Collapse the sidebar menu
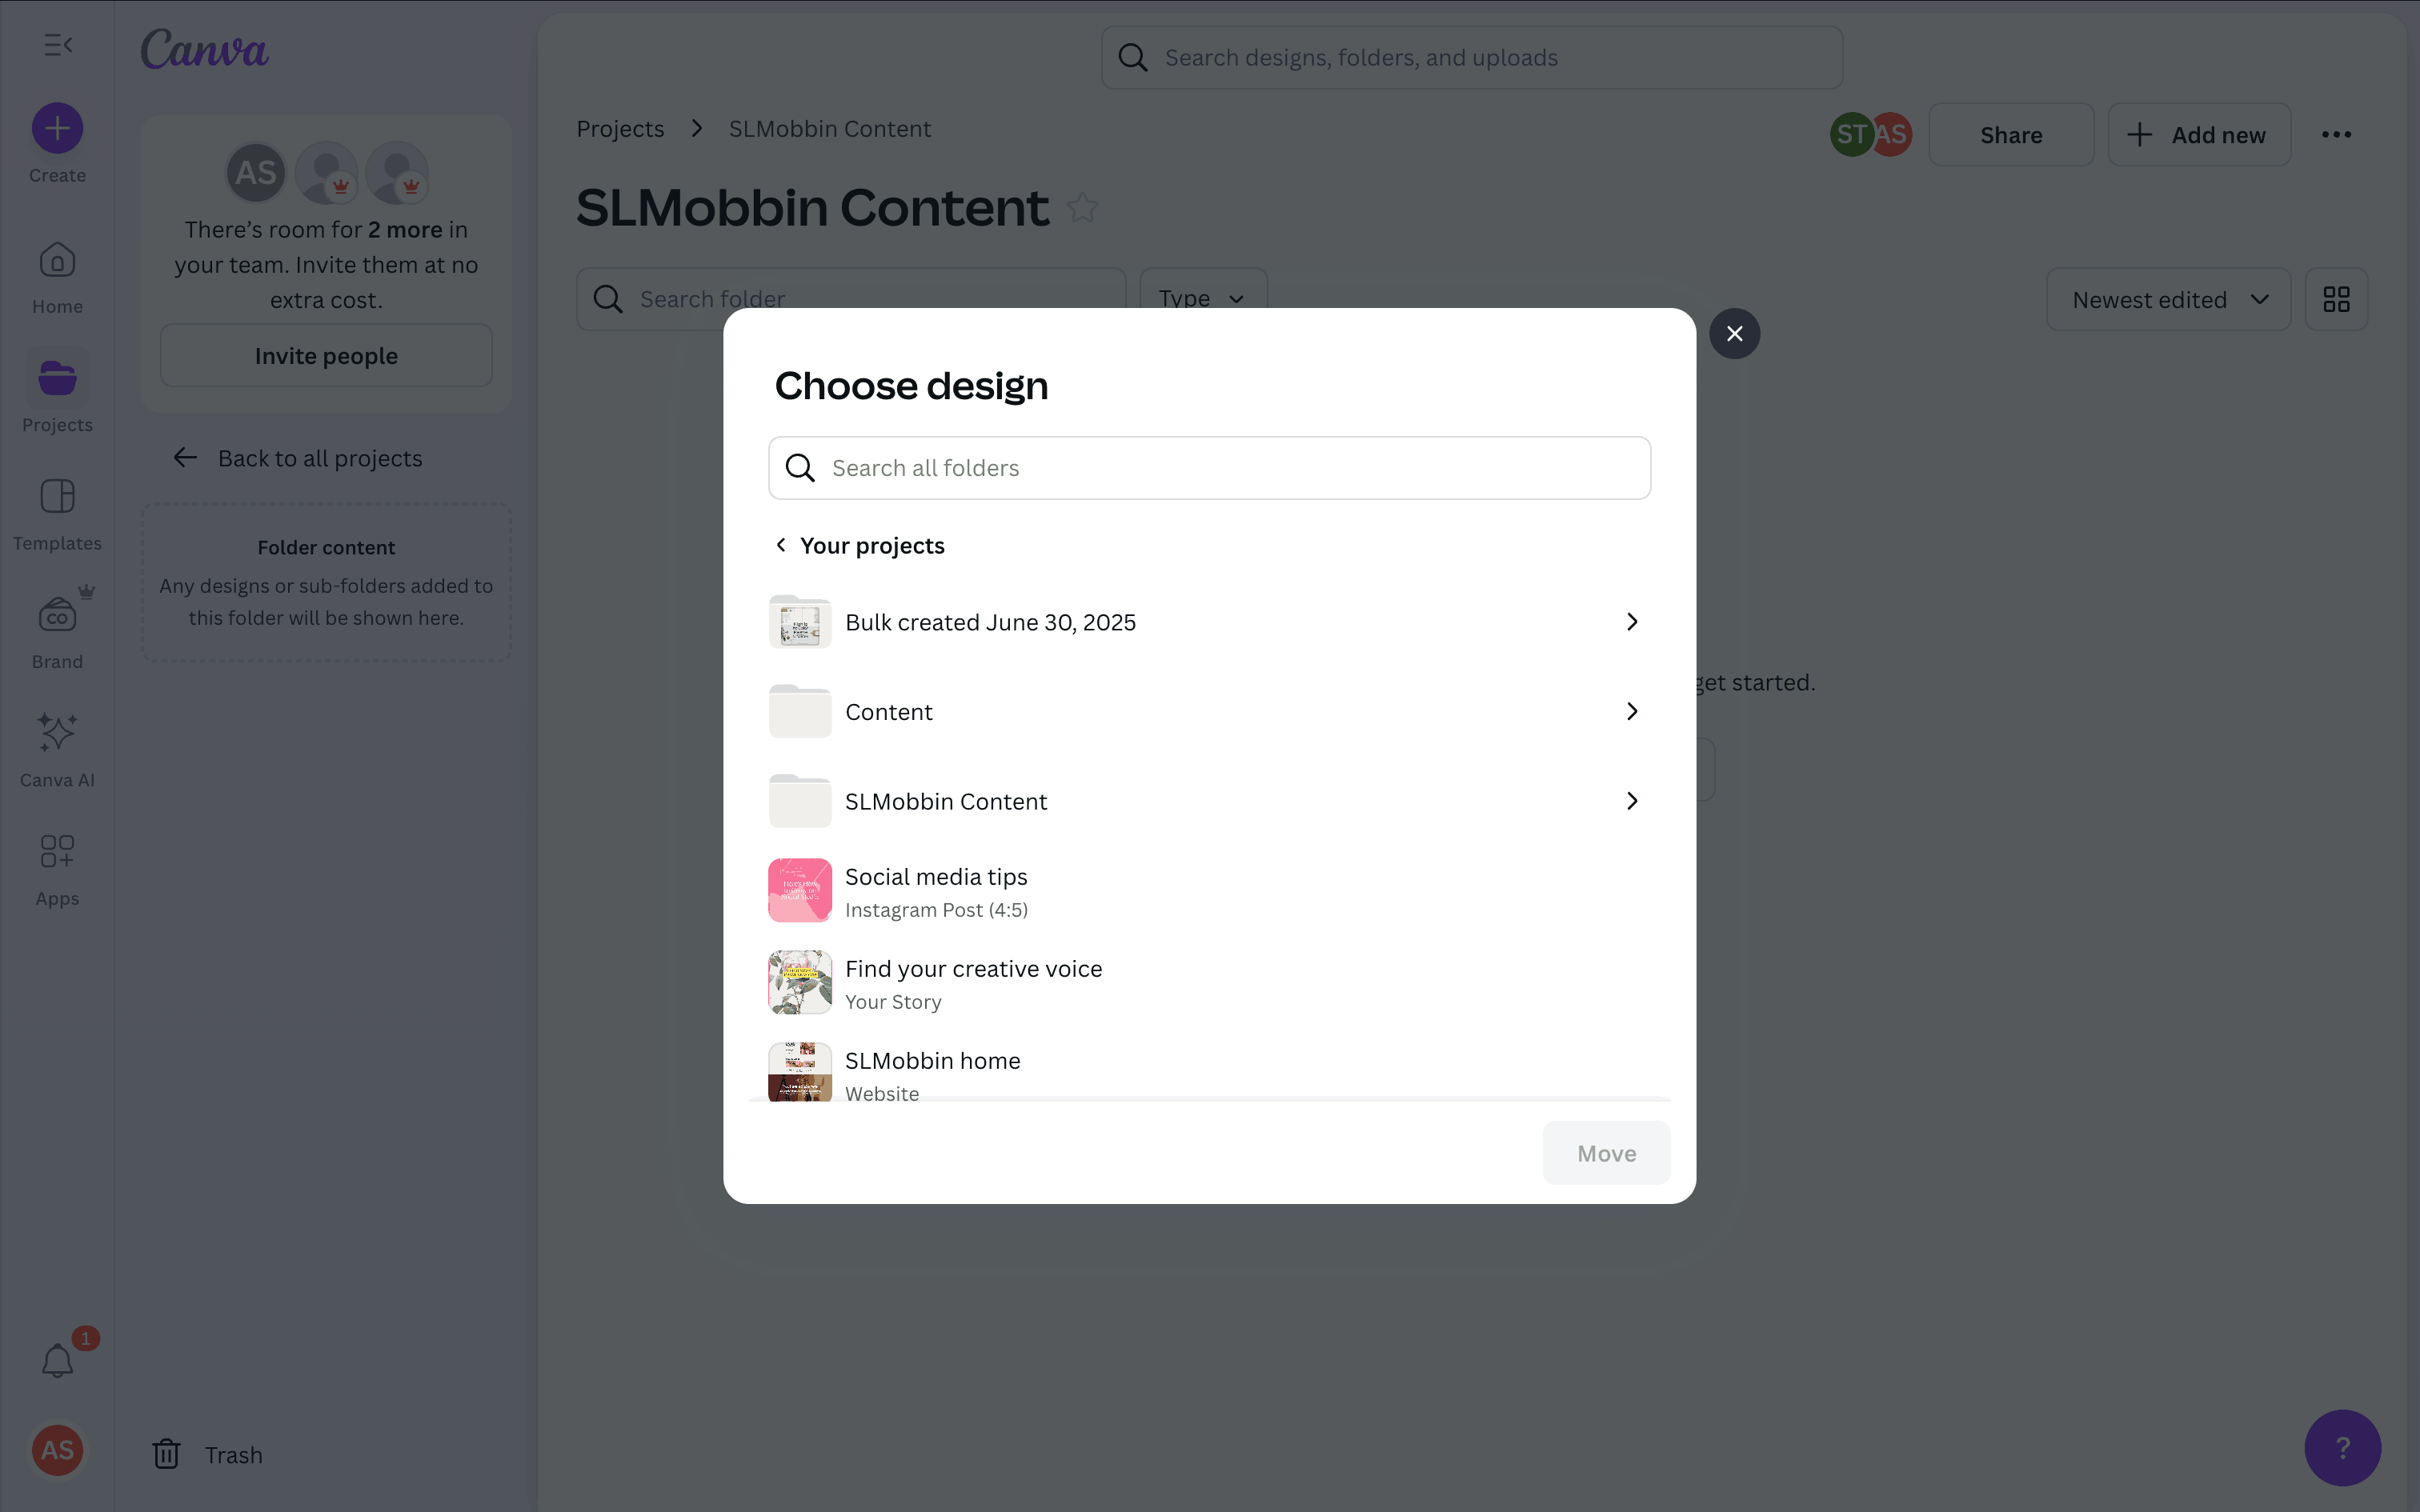This screenshot has height=1512, width=2420. pyautogui.click(x=57, y=45)
